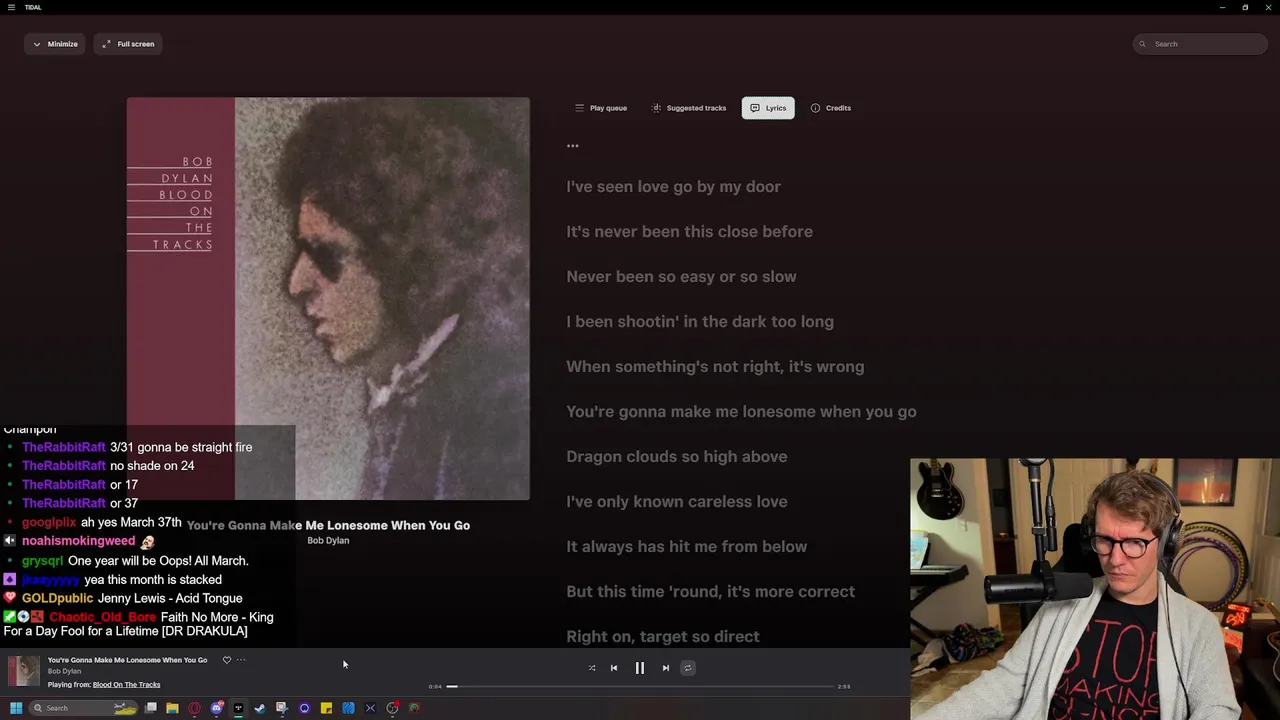Click the TIDAL search field

(1200, 44)
